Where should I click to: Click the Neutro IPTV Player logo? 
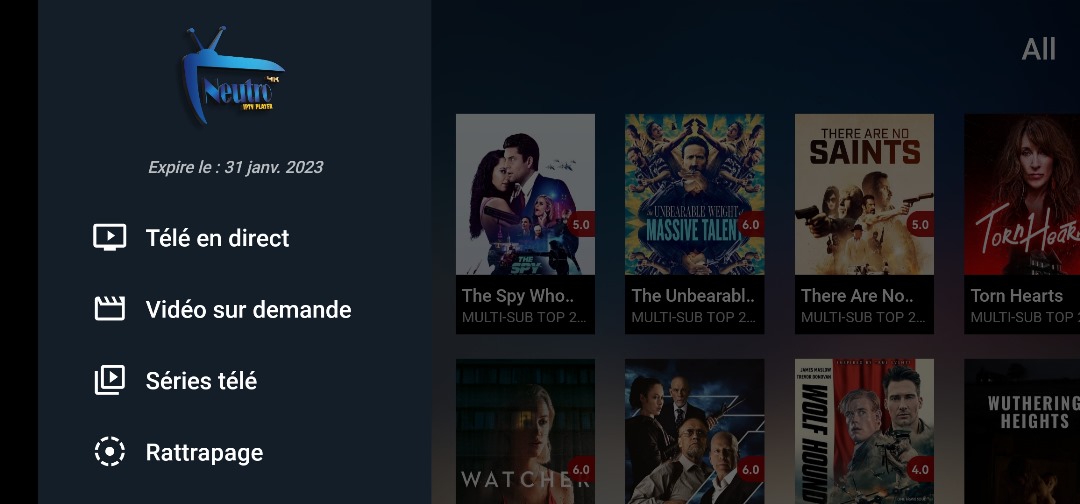click(x=233, y=76)
